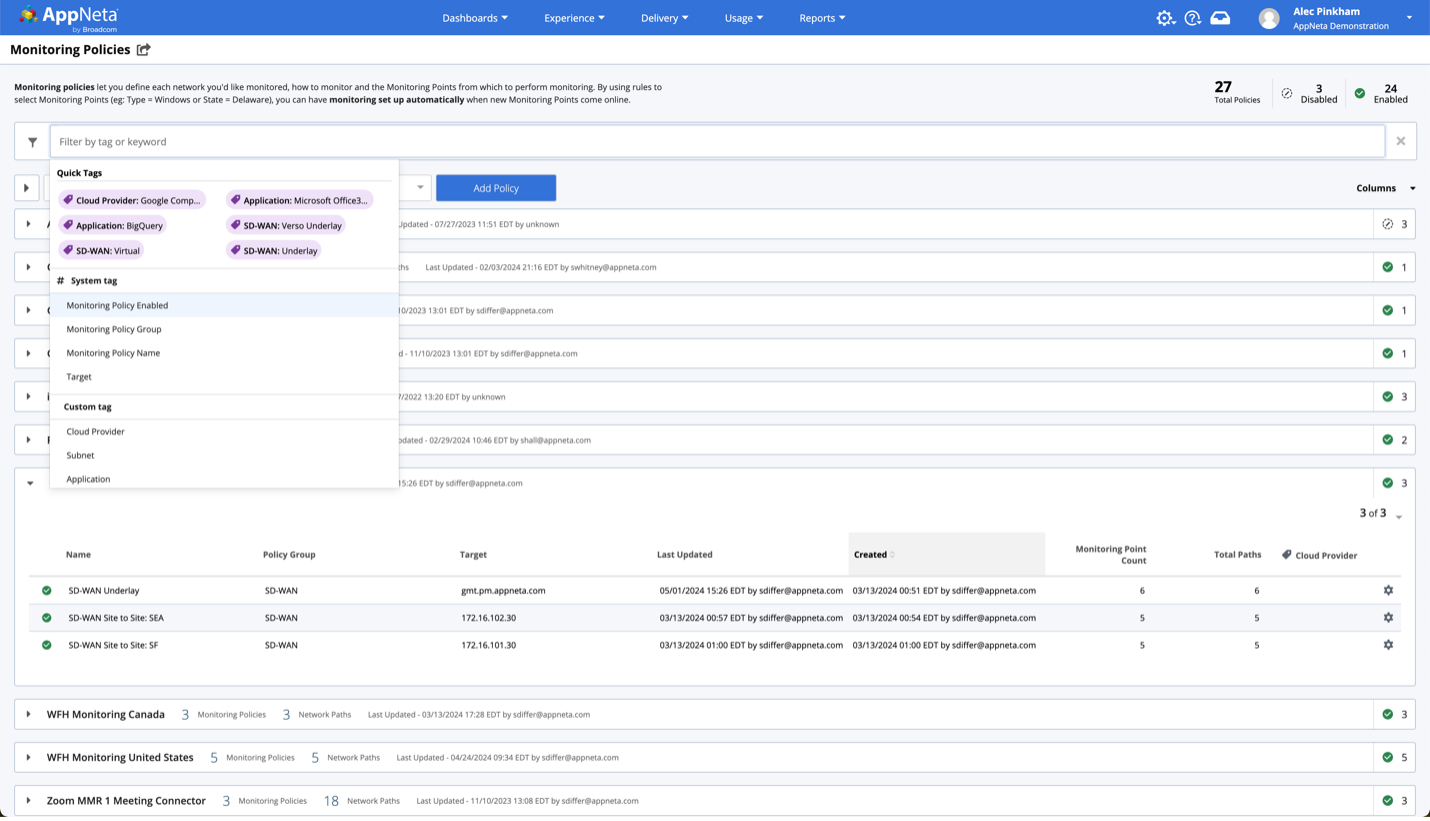Image resolution: width=1430 pixels, height=821 pixels.
Task: Select the Application: BigQuery quick tag
Action: coord(112,226)
